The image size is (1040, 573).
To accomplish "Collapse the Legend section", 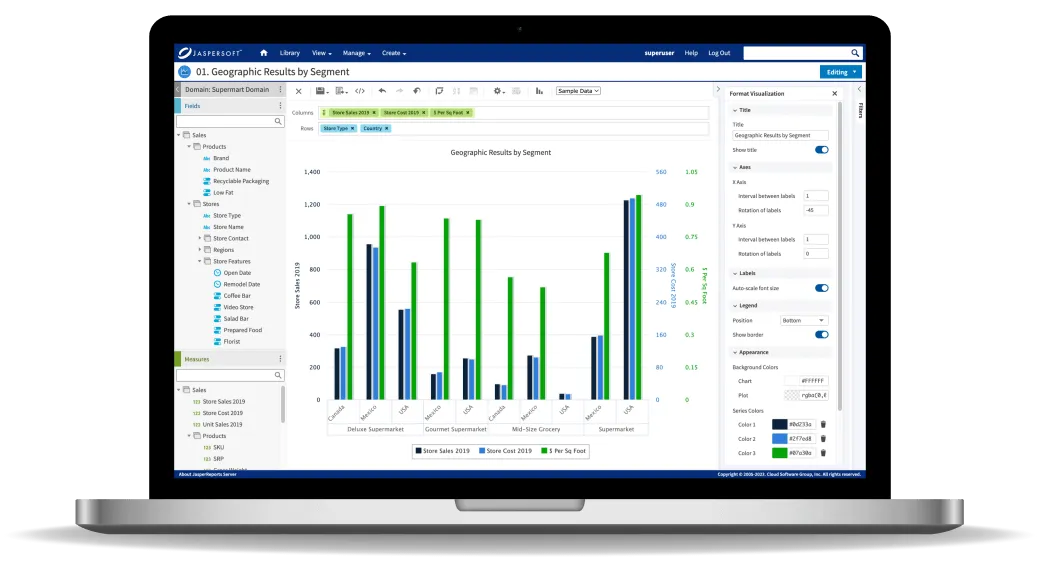I will coord(735,306).
